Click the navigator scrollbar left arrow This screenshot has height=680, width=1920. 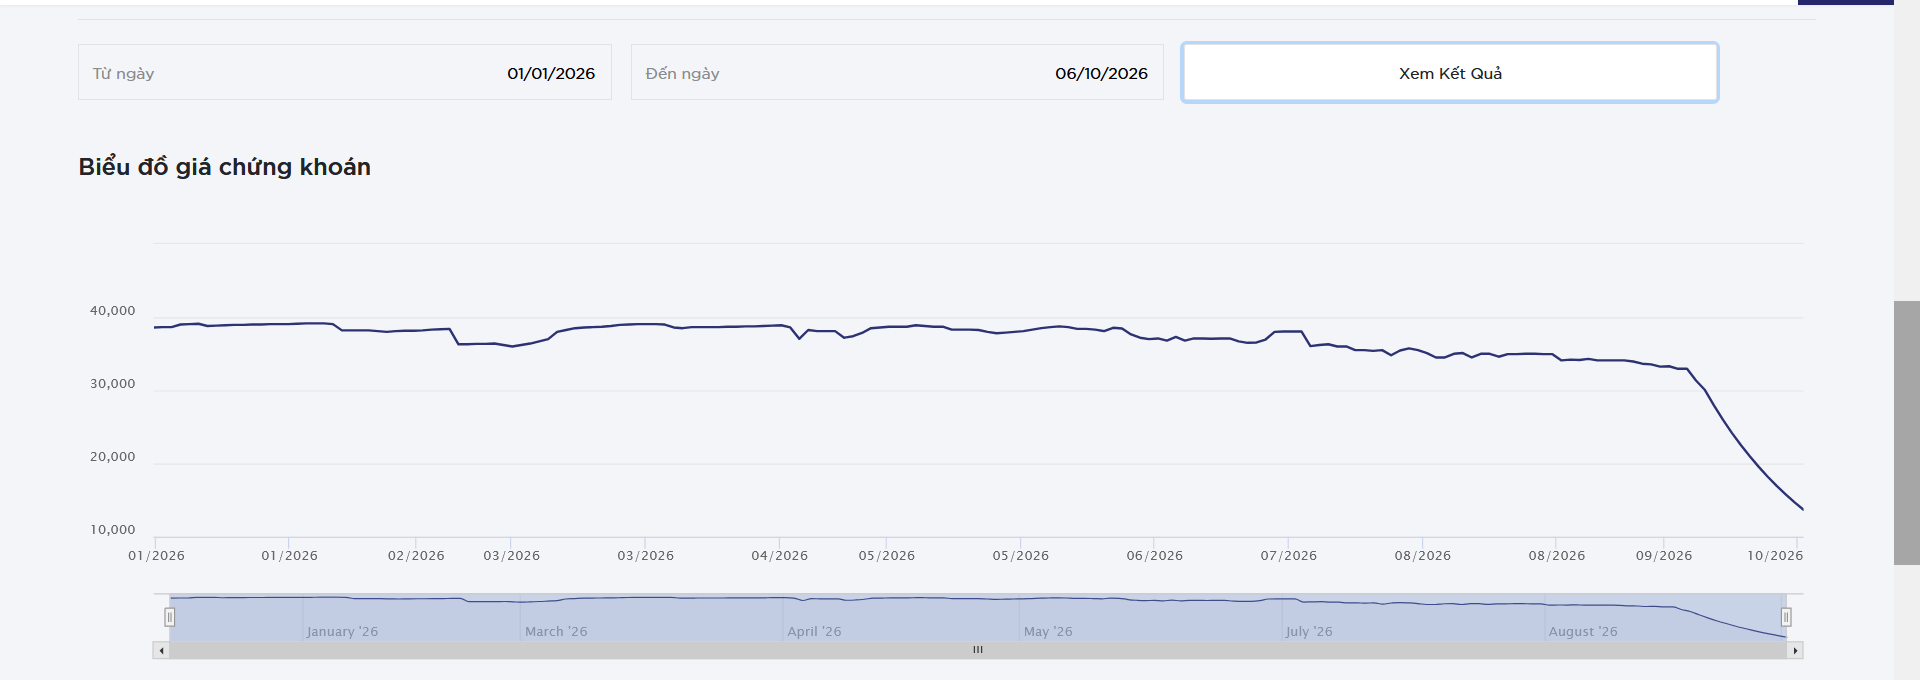click(x=161, y=650)
